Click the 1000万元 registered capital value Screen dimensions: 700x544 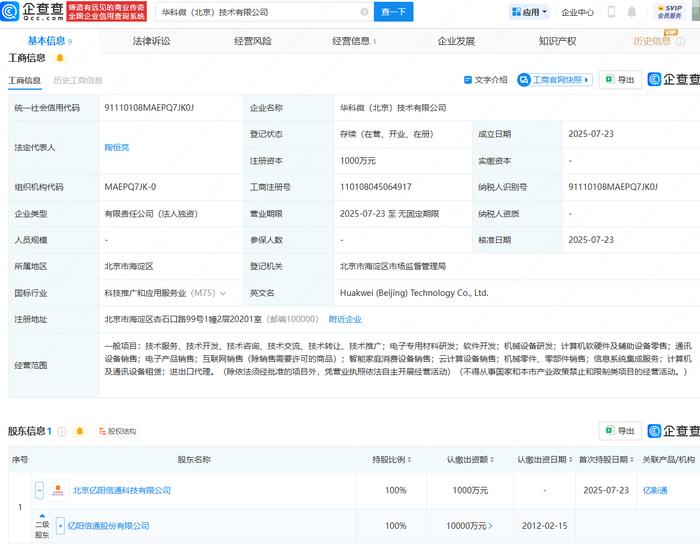tap(358, 161)
